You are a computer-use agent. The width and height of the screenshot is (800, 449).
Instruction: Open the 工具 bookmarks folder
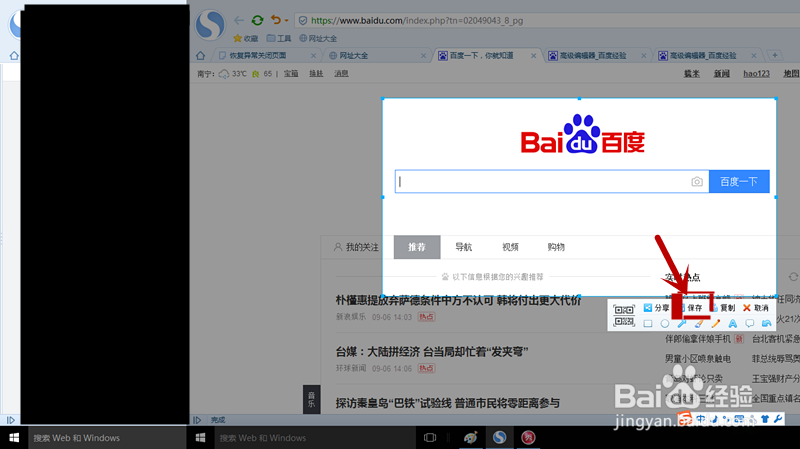pyautogui.click(x=279, y=38)
